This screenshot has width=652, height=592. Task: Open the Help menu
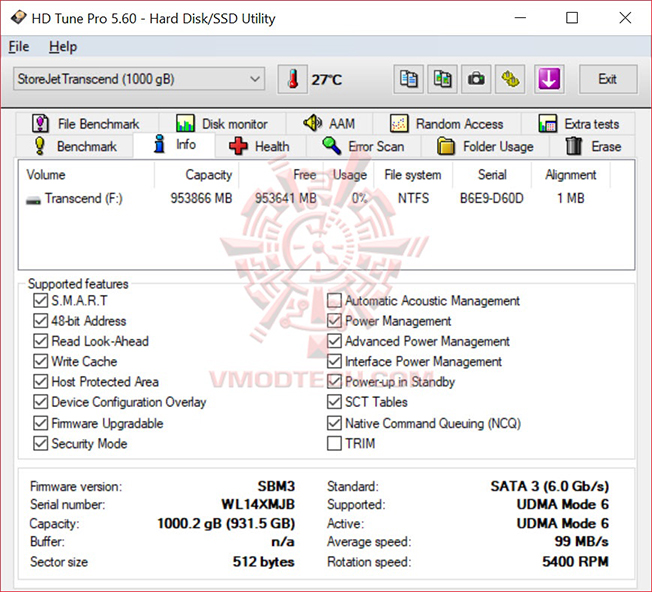coord(63,47)
